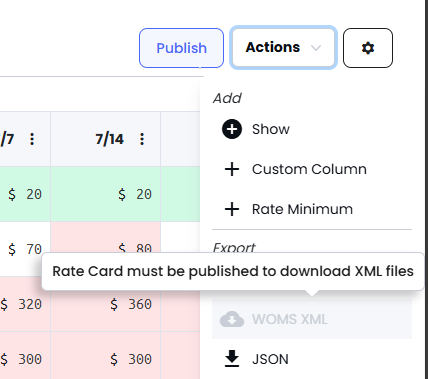This screenshot has height=379, width=428.
Task: Expand the Actions dropdown chevron
Action: pyautogui.click(x=316, y=48)
